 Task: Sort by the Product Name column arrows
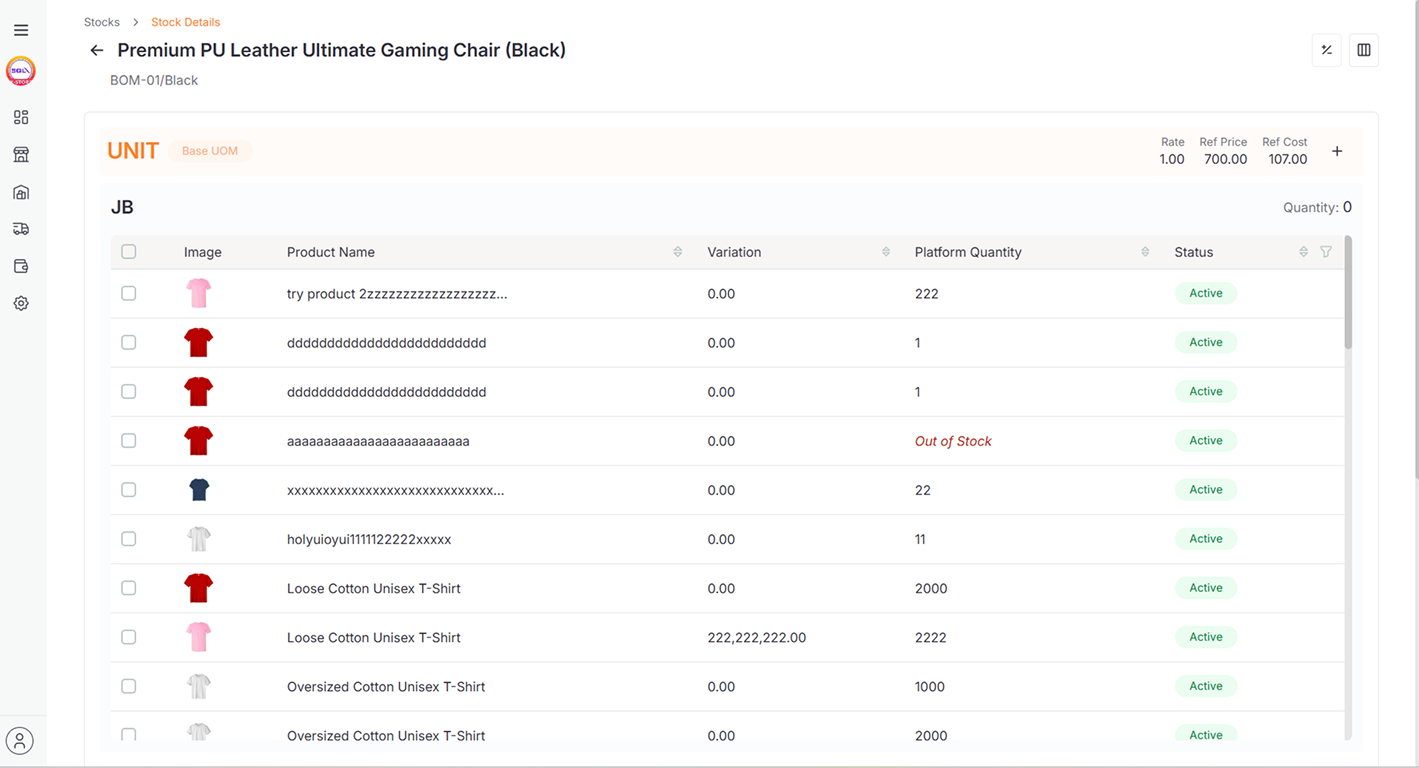(x=678, y=252)
